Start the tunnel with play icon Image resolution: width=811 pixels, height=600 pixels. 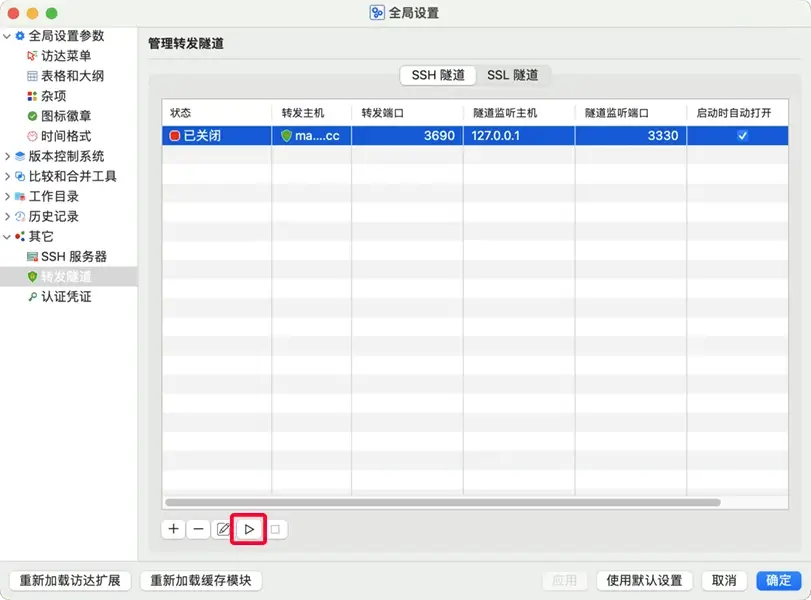coord(248,528)
